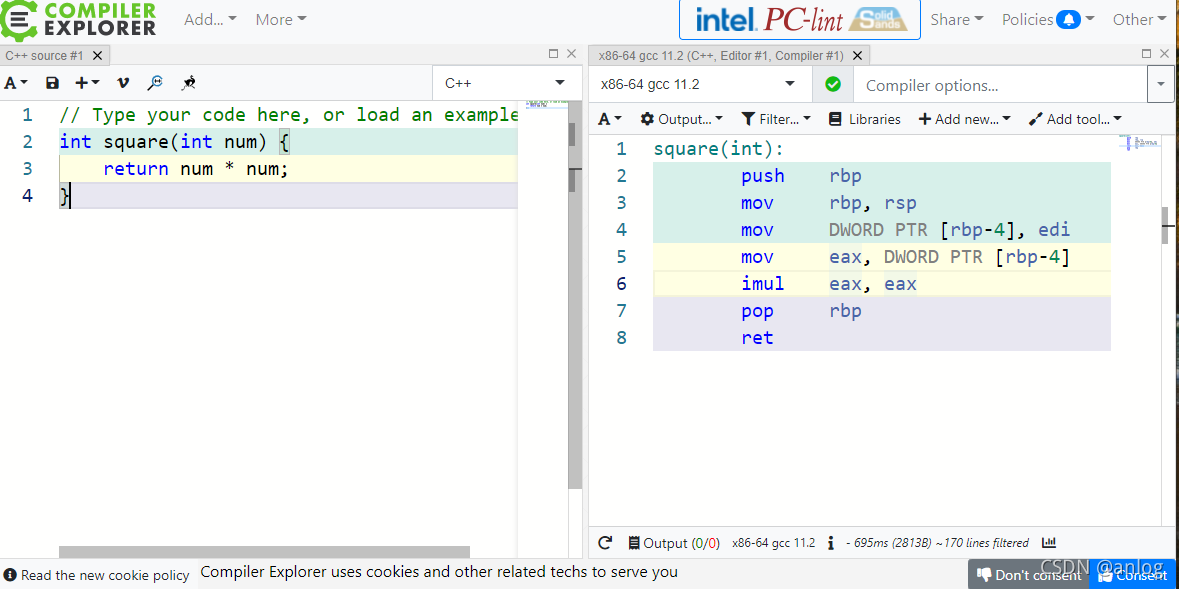Click the timing chart icon in status bar

click(1048, 542)
